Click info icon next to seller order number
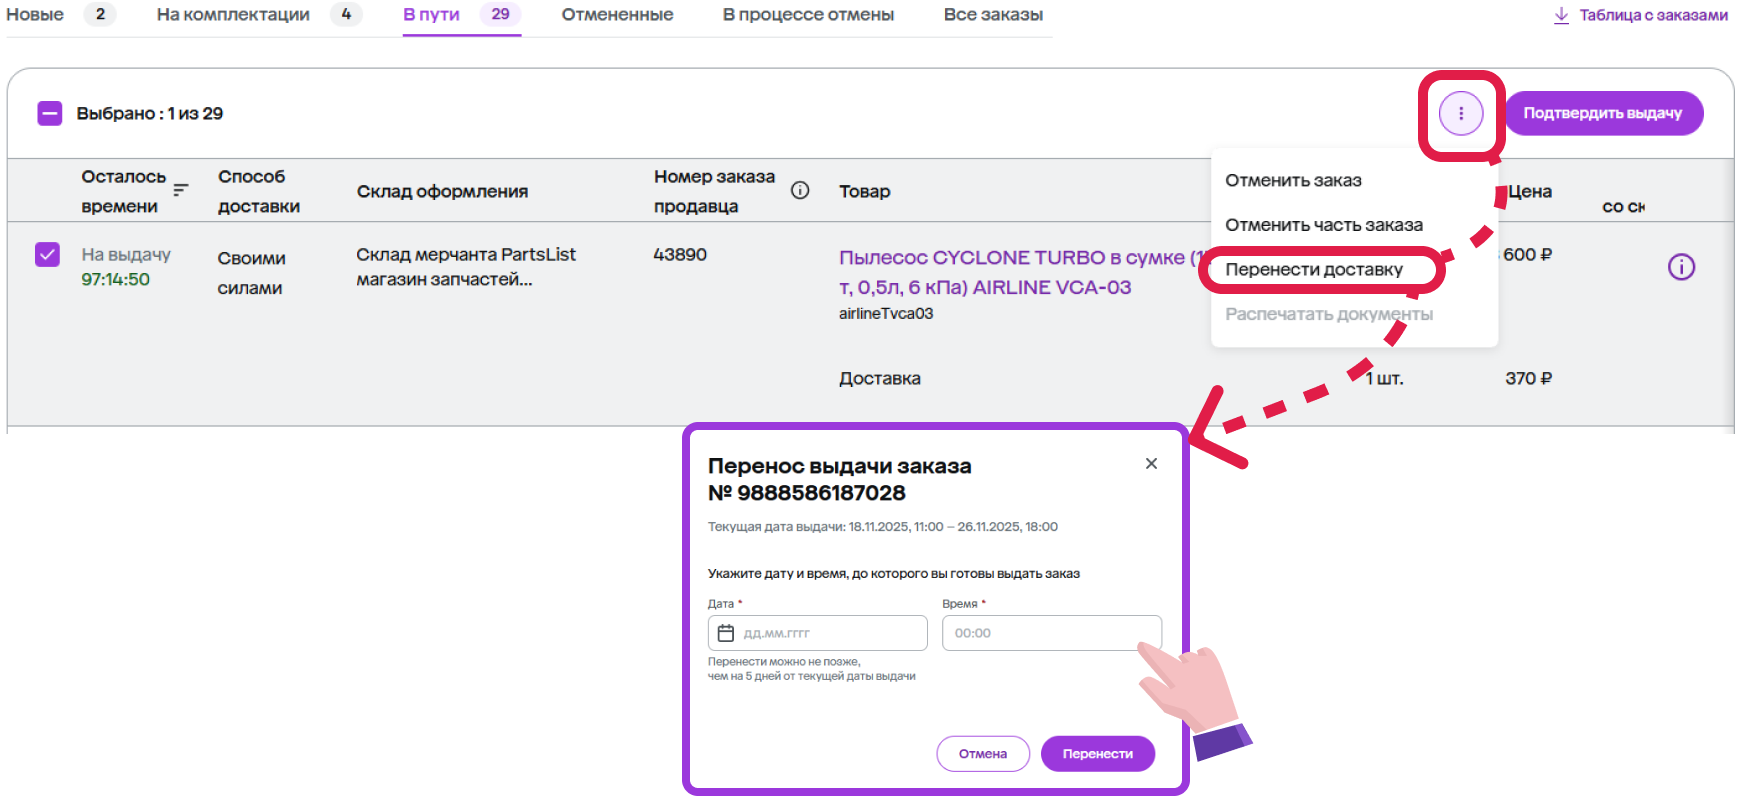The height and width of the screenshot is (796, 1750). tap(800, 190)
